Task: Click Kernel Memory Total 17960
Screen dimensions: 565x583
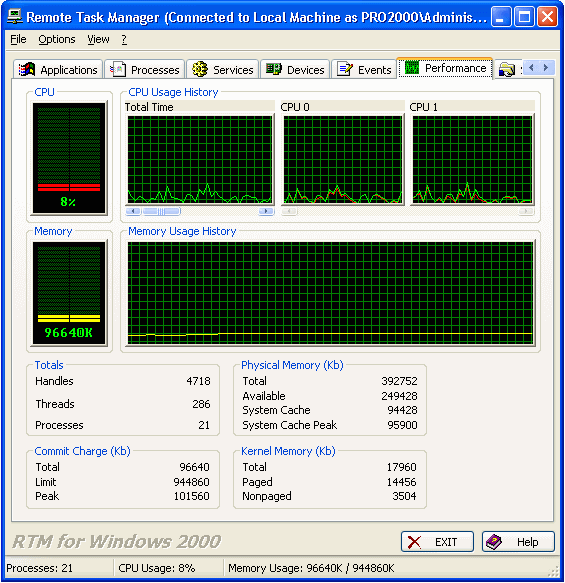Action: pos(401,467)
